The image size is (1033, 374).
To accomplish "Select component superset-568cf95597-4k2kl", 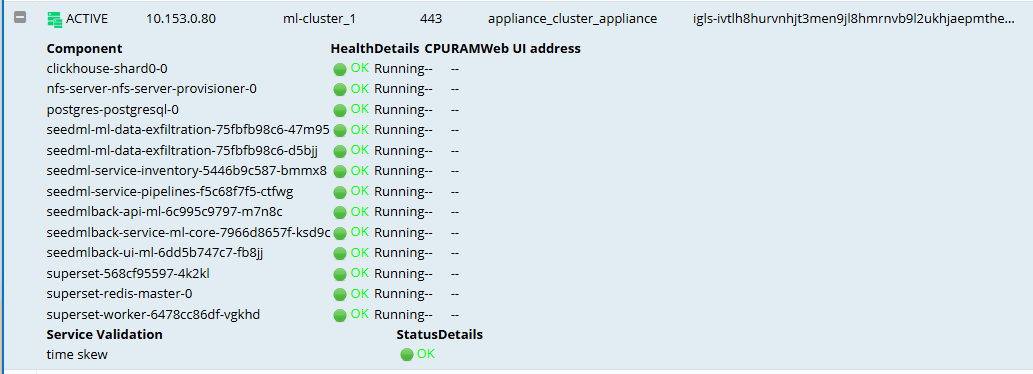I will tap(128, 273).
